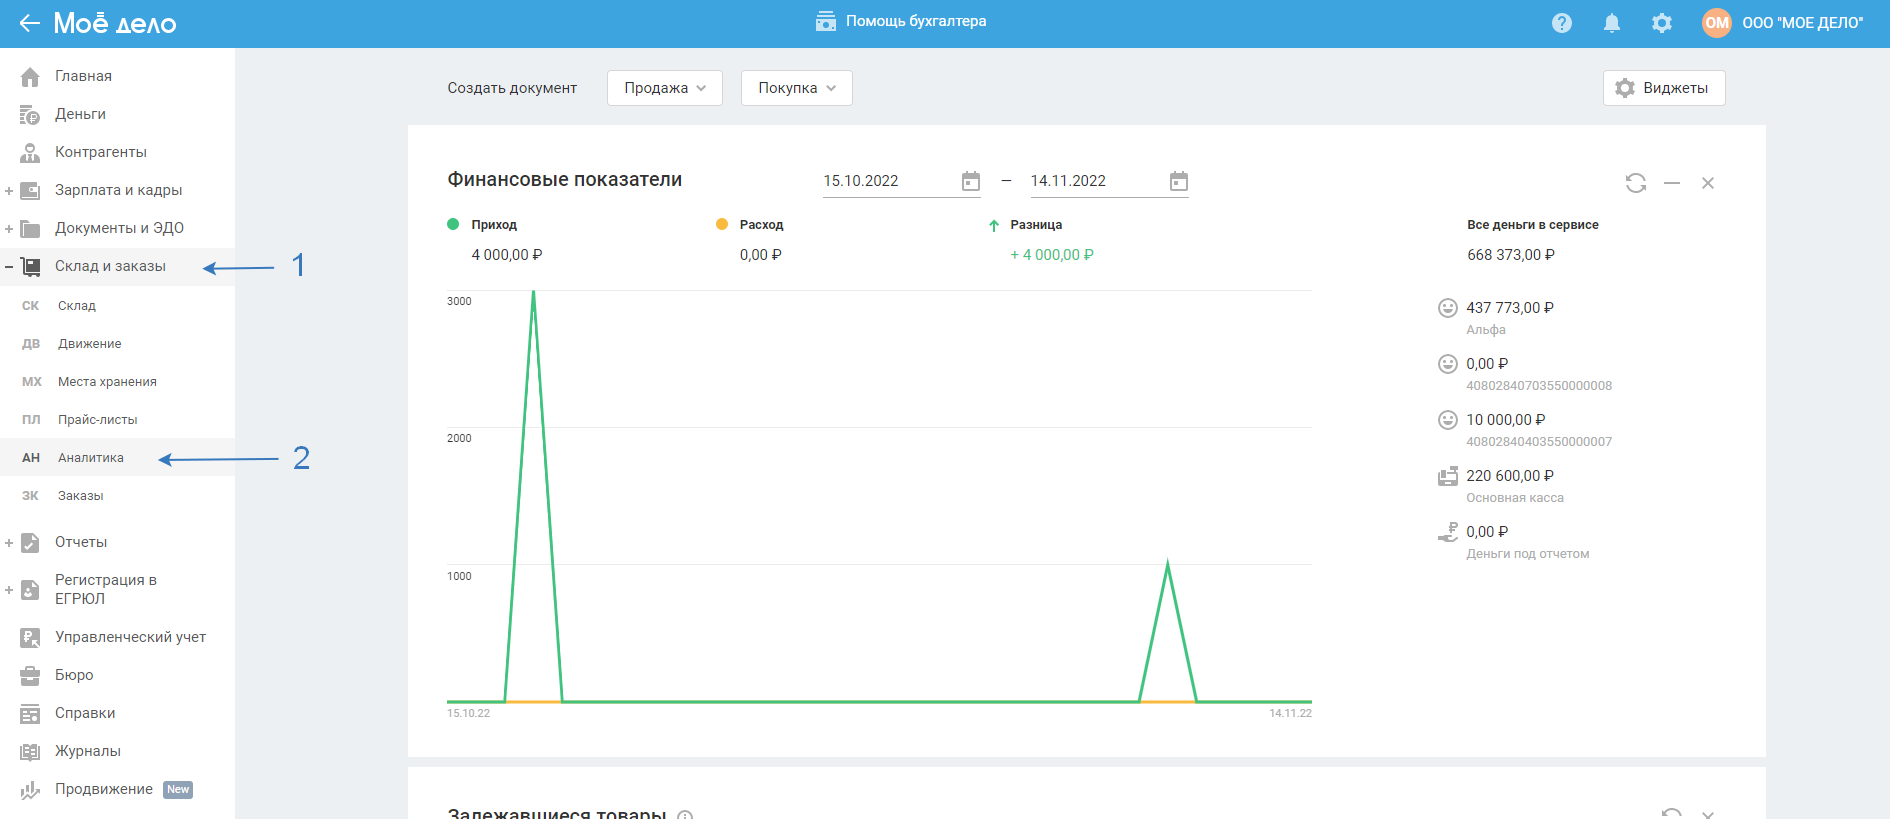Open the Продажа dropdown

pos(664,88)
